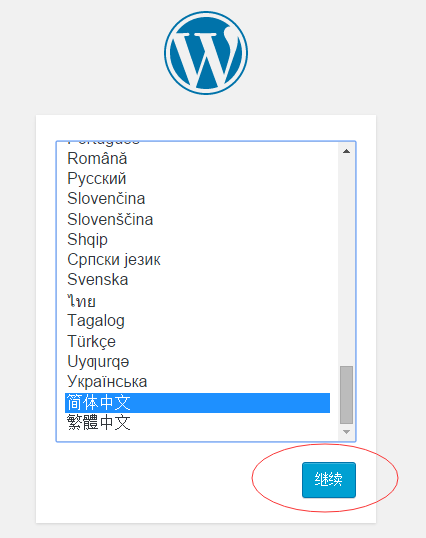
Task: Click the 继续 continue button
Action: point(329,480)
